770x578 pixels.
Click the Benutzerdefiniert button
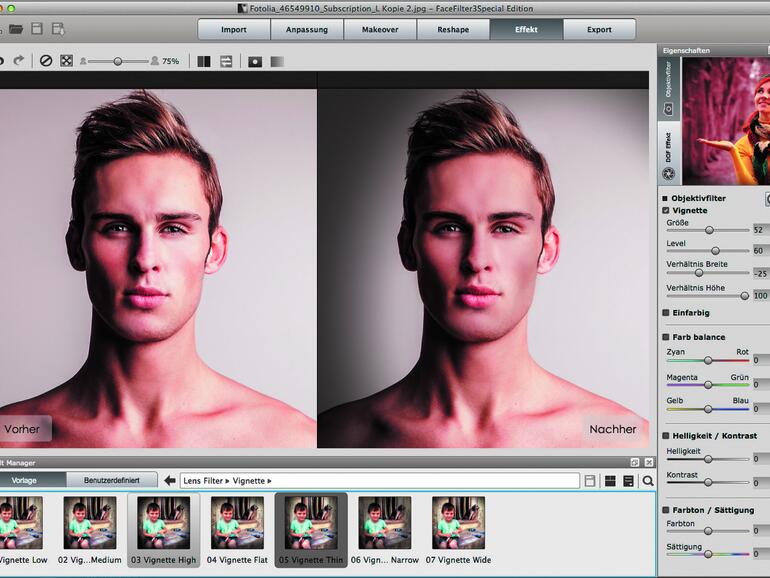(x=111, y=481)
